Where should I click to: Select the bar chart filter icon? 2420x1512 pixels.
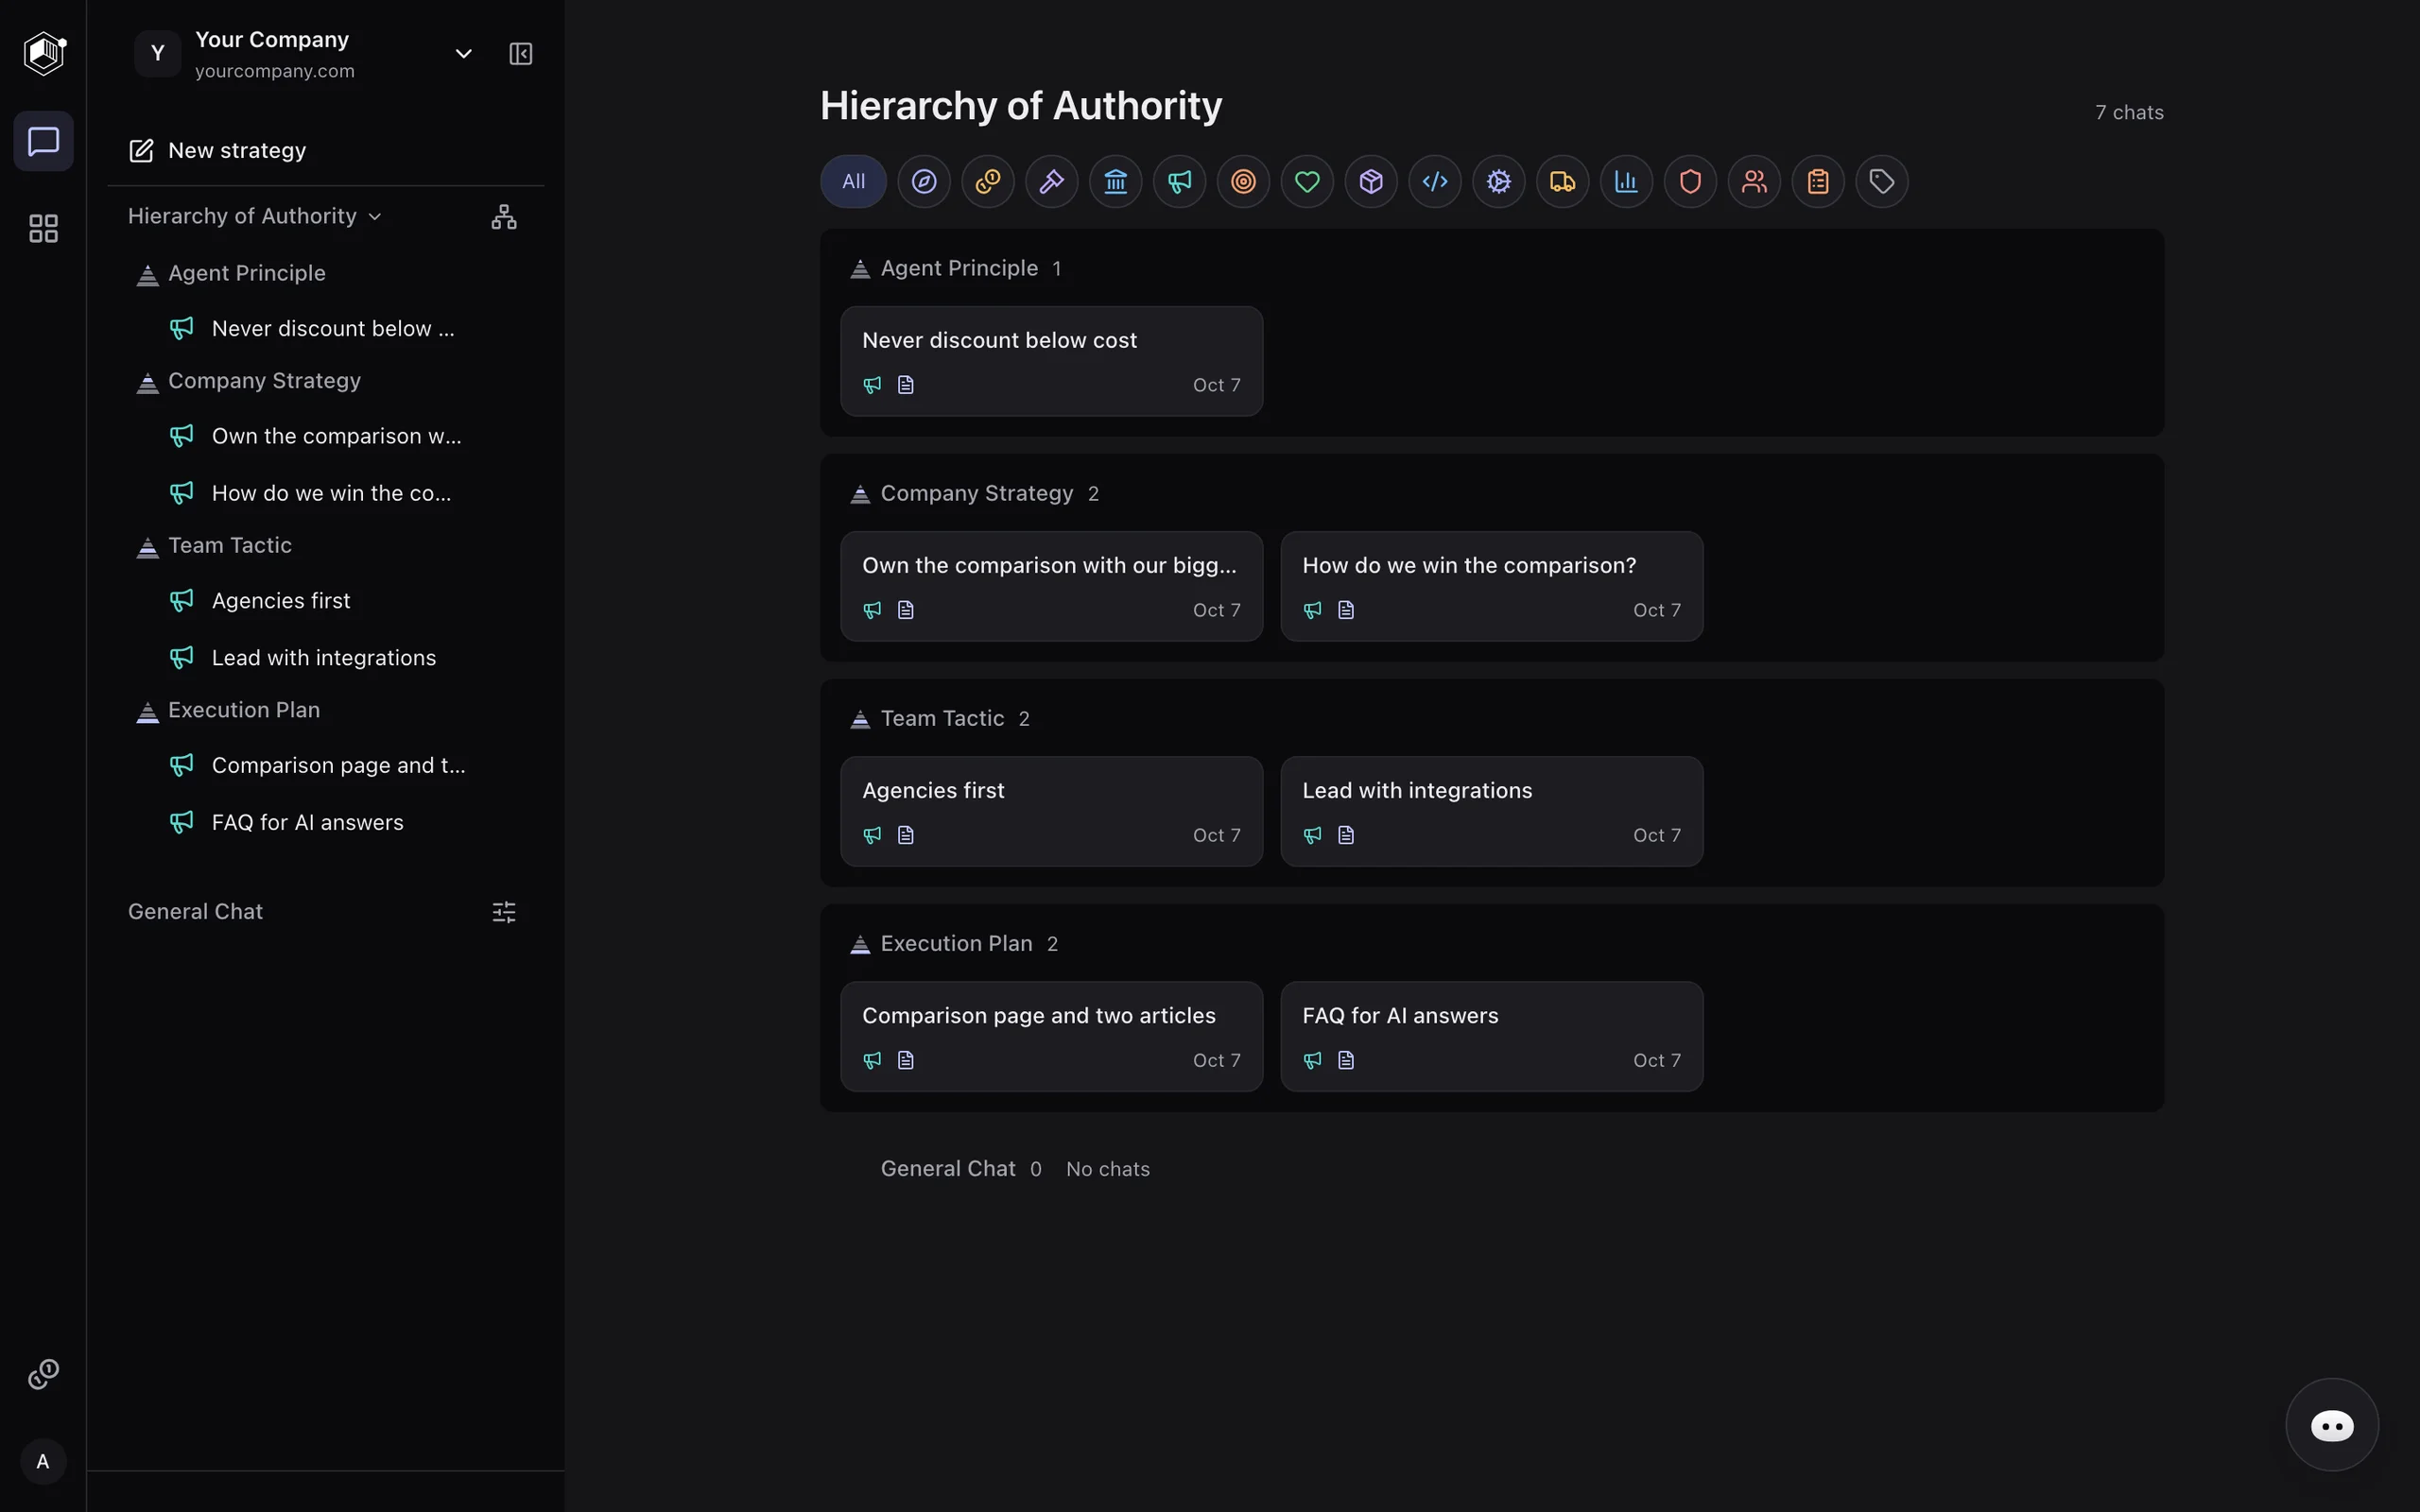(x=1627, y=182)
